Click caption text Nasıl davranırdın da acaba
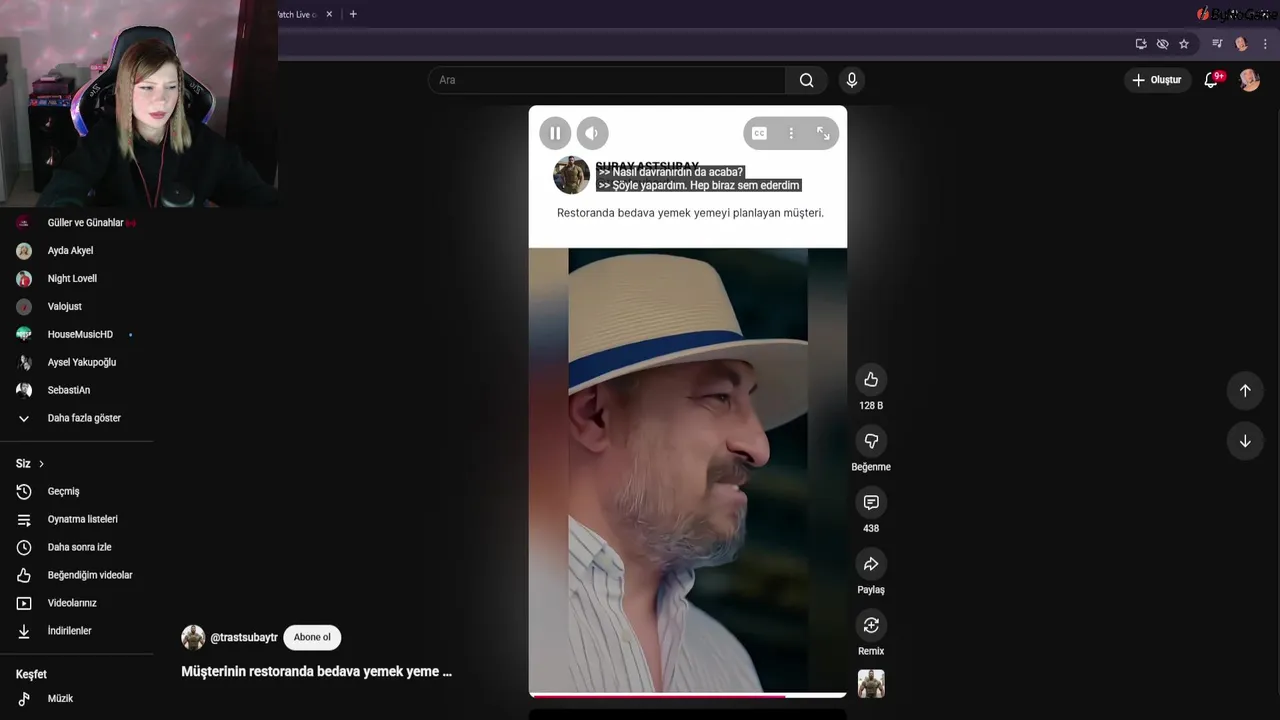This screenshot has height=720, width=1280. (x=671, y=172)
